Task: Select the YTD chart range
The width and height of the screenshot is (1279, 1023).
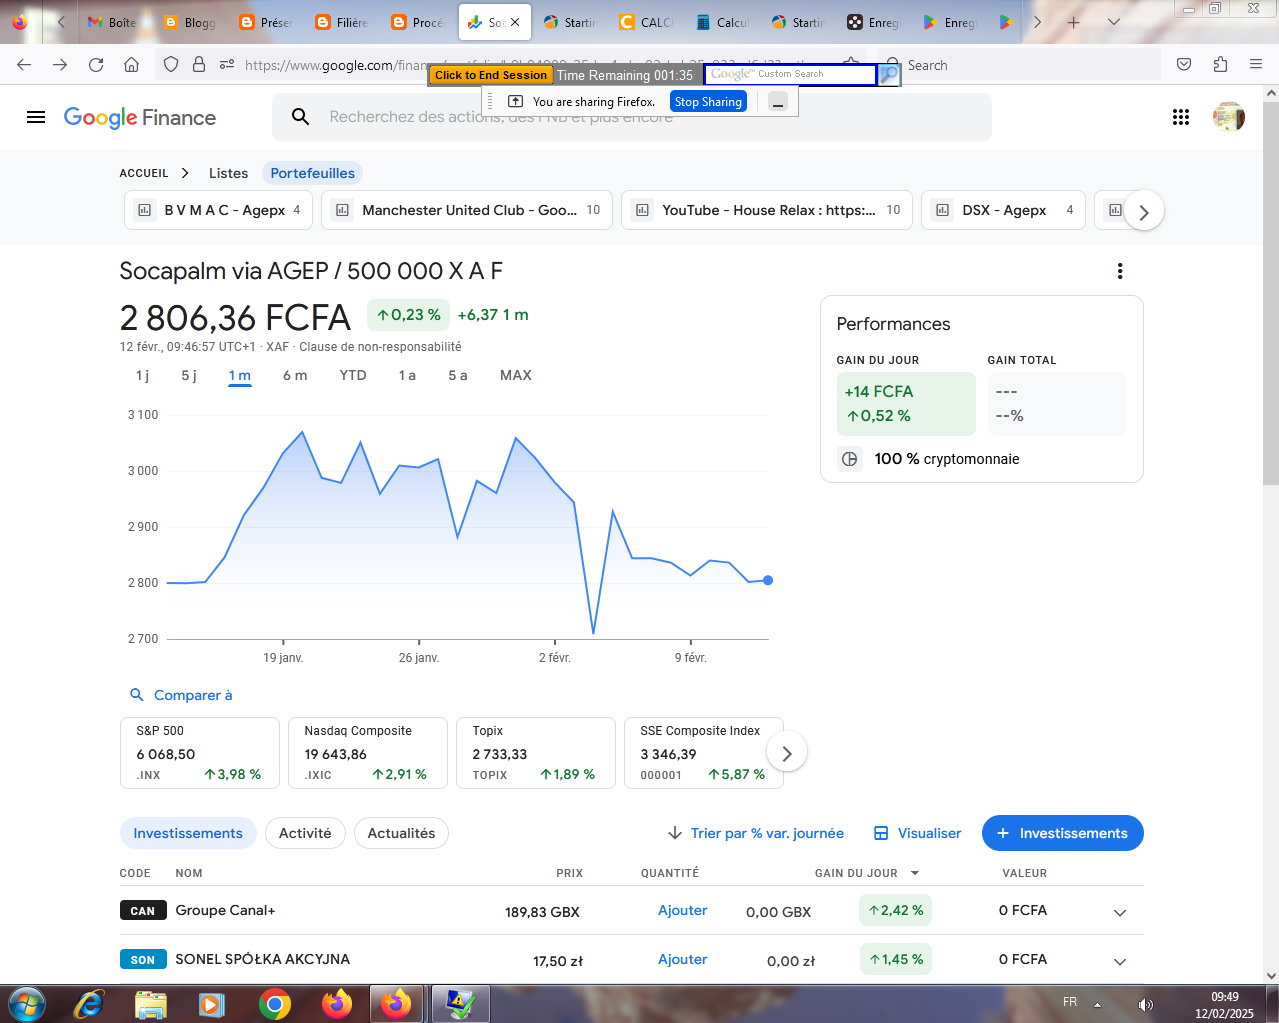Action: [x=353, y=375]
